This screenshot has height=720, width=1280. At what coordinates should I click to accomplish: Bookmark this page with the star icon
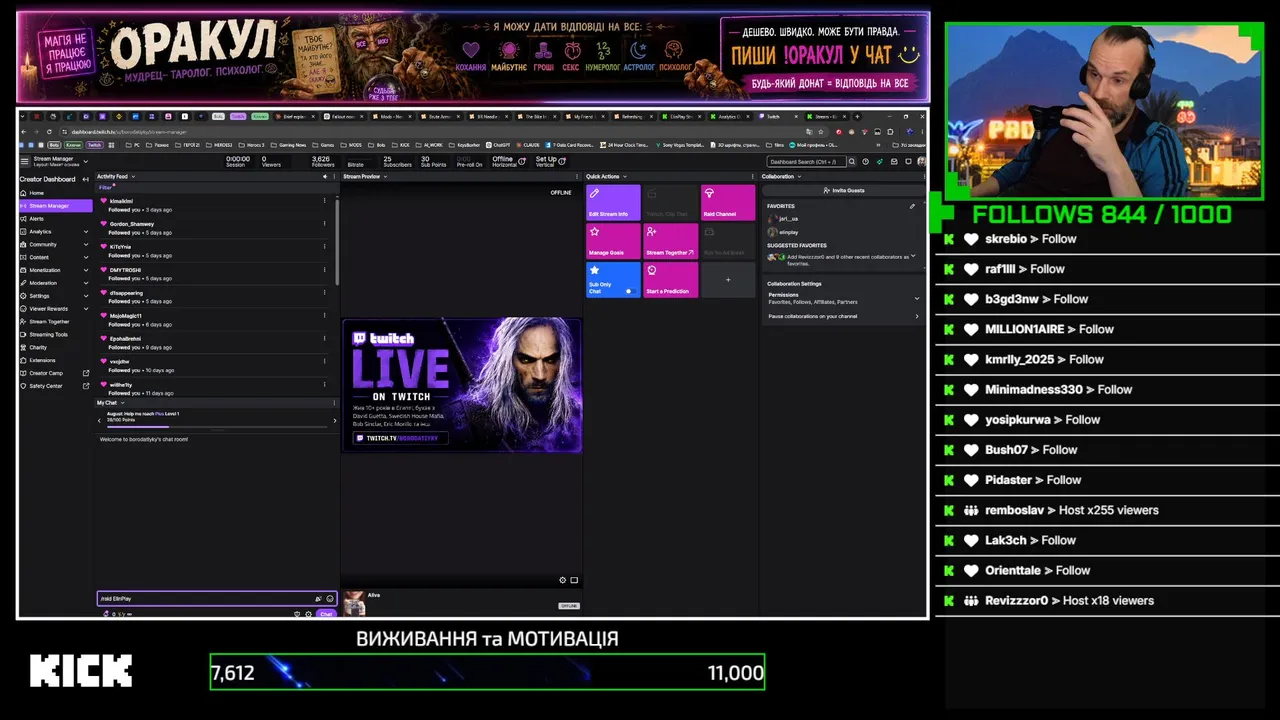pos(822,131)
